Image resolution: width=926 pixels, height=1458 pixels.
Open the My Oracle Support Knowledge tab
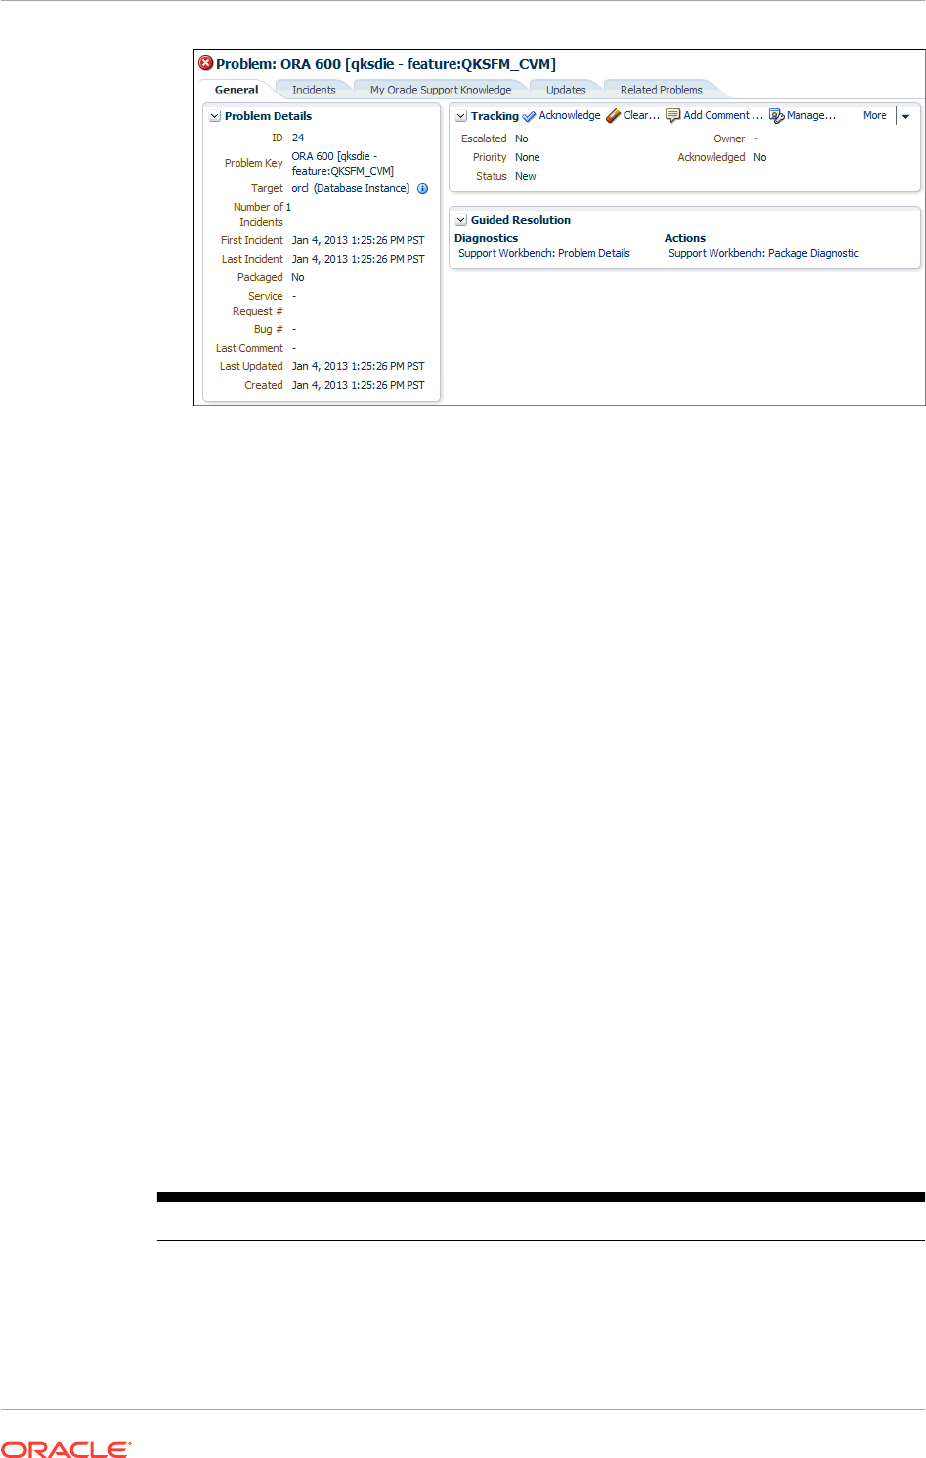(x=440, y=90)
